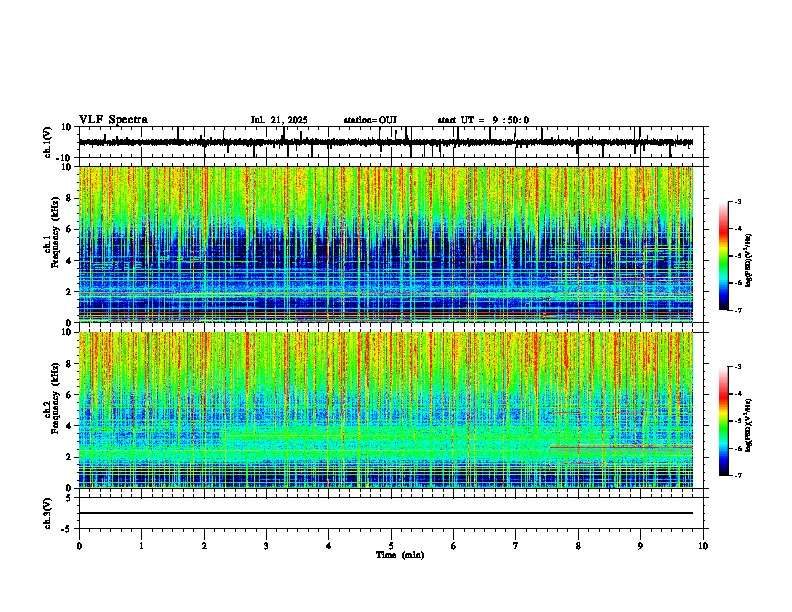This screenshot has width=792, height=612.
Task: Click the ch.2 color scale log(PSD) unit label
Action: [749, 426]
